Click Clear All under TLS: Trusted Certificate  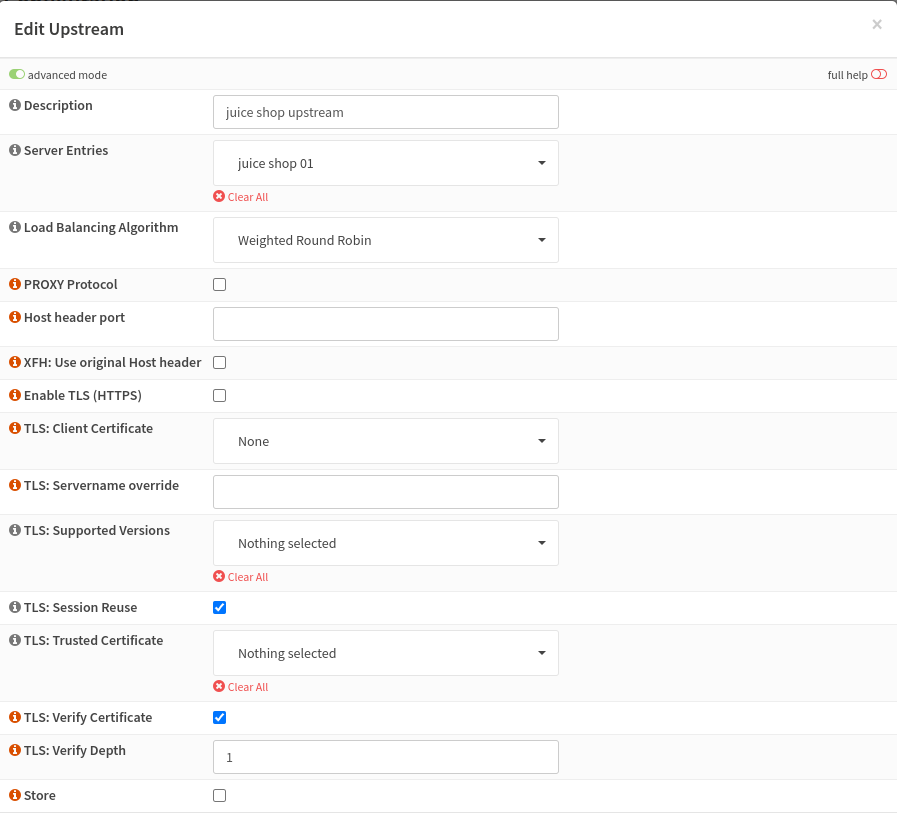(240, 687)
